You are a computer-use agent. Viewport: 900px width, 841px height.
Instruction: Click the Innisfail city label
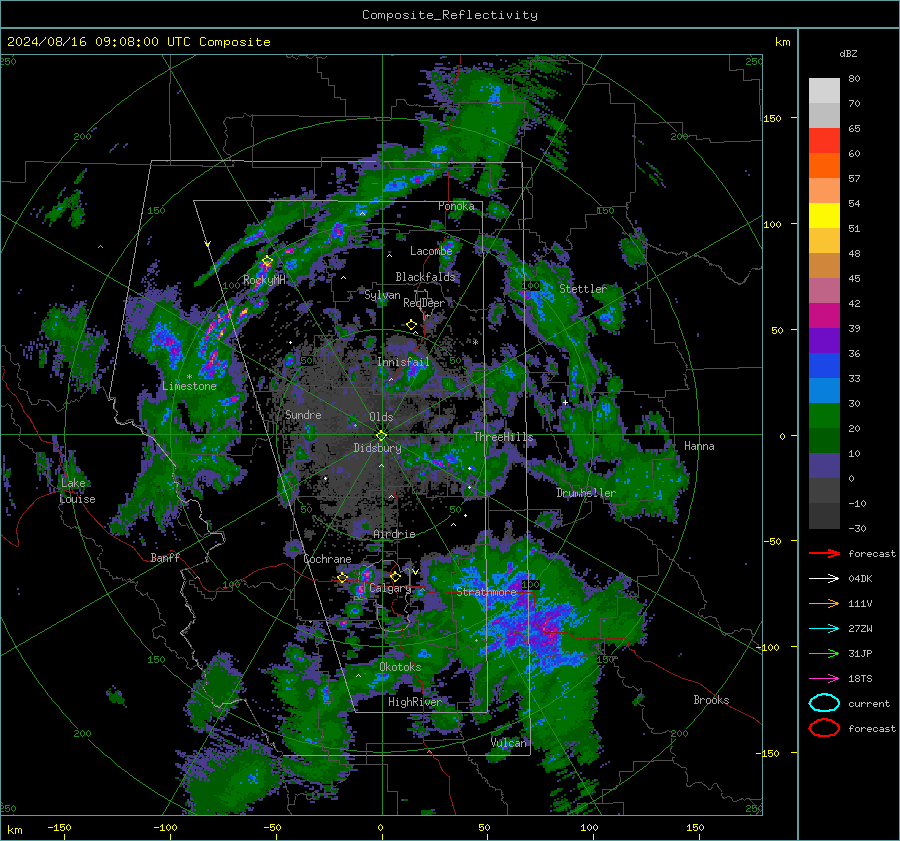(403, 362)
